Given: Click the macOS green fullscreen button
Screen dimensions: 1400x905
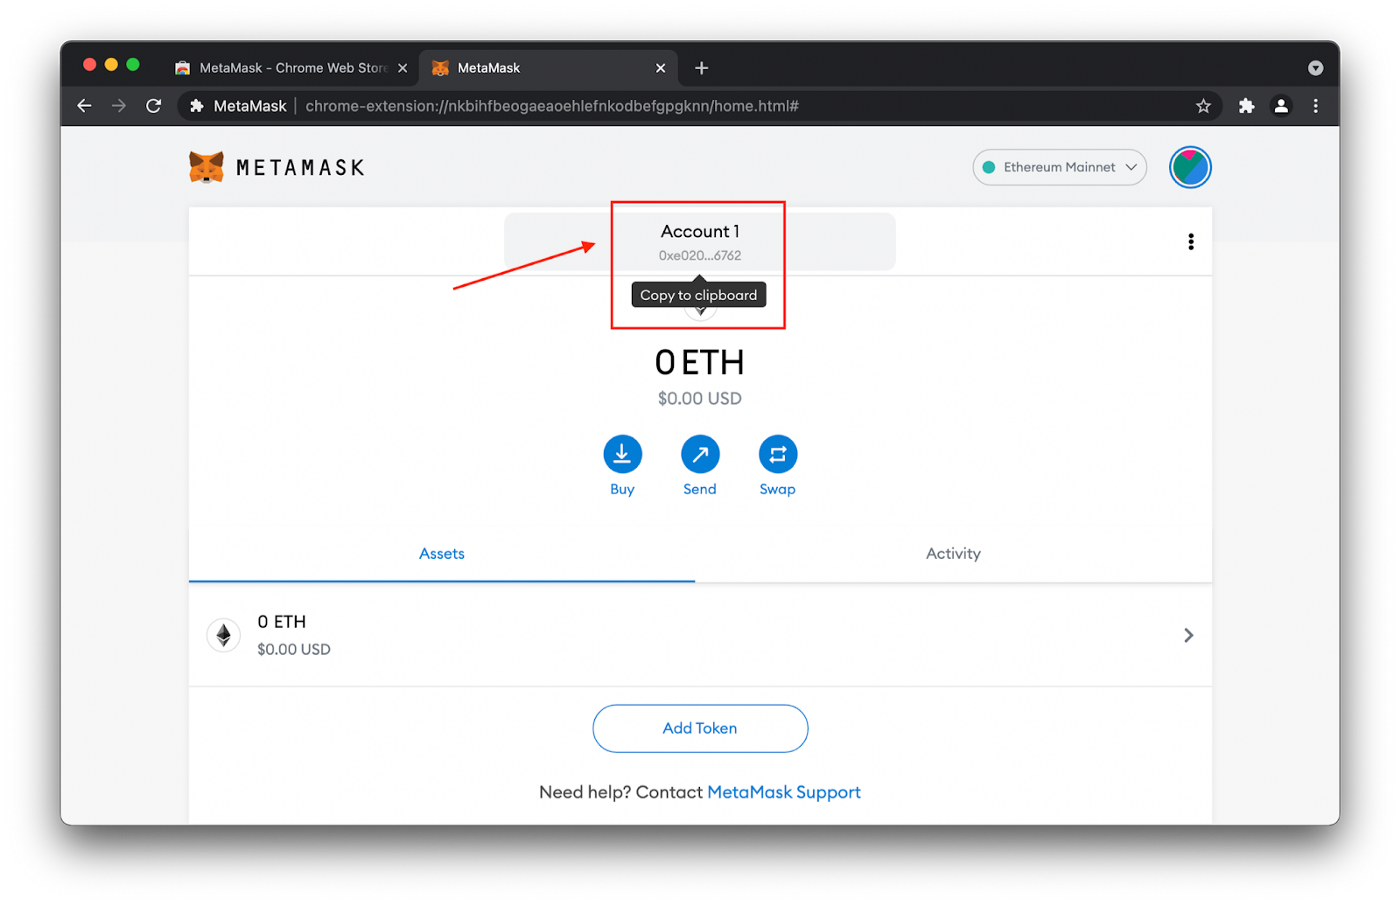Looking at the screenshot, I should coord(133,64).
